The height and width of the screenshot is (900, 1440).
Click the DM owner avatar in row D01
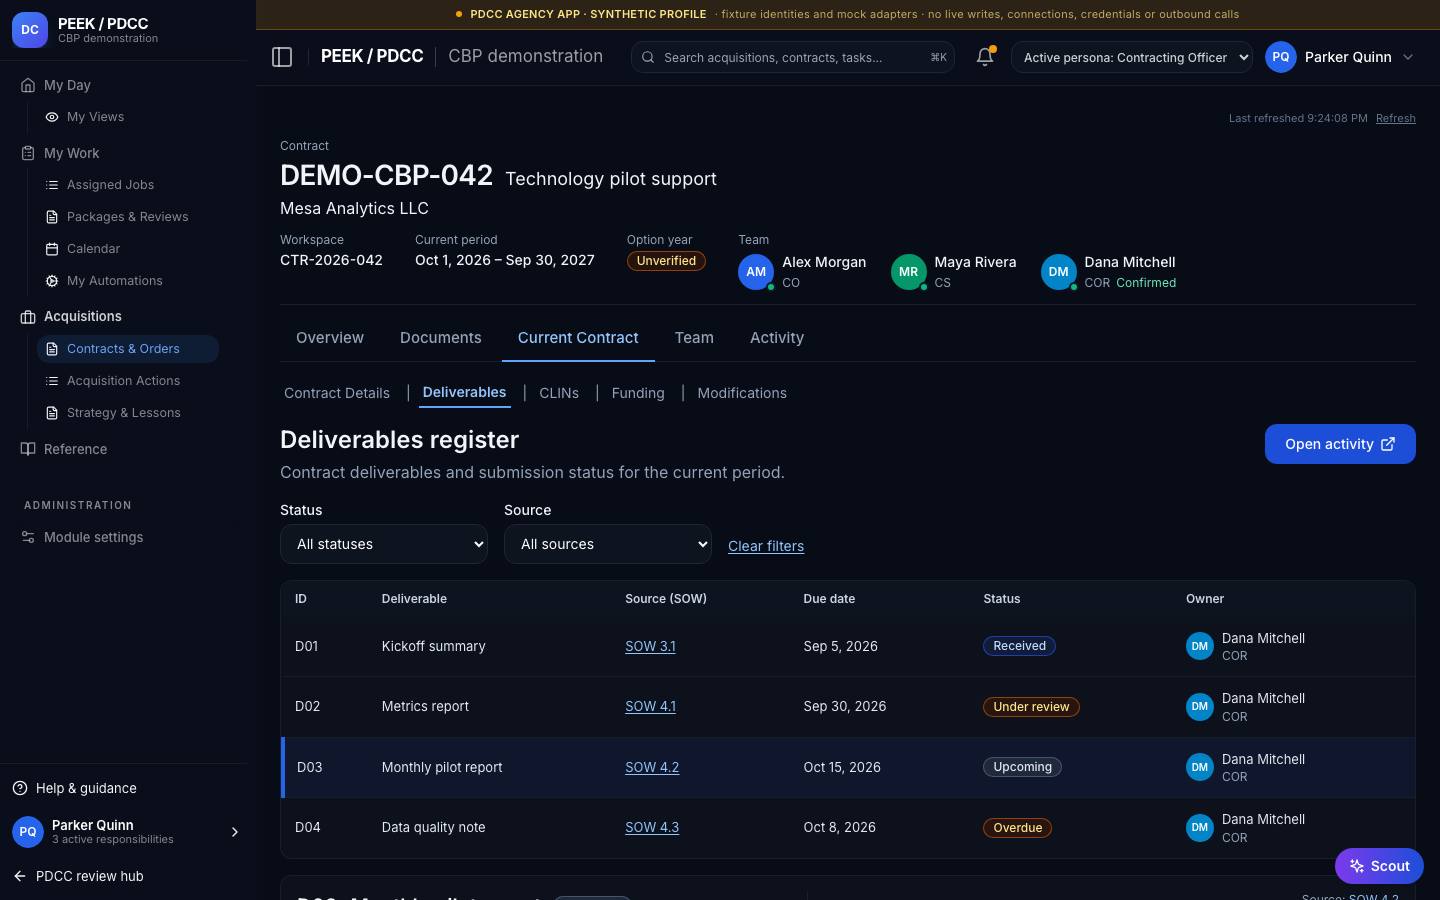click(x=1200, y=647)
